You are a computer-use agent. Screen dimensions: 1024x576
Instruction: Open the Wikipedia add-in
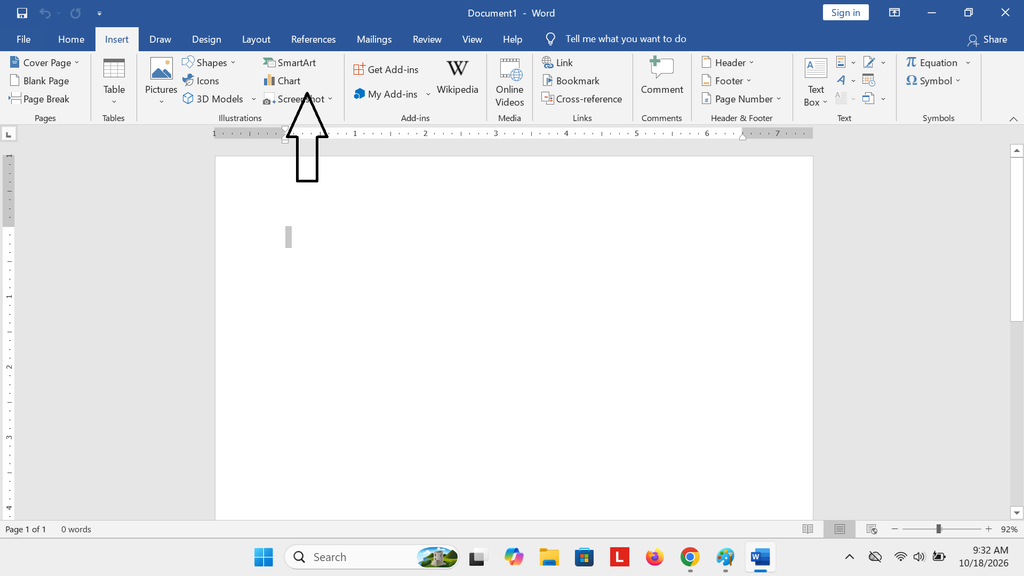point(457,77)
